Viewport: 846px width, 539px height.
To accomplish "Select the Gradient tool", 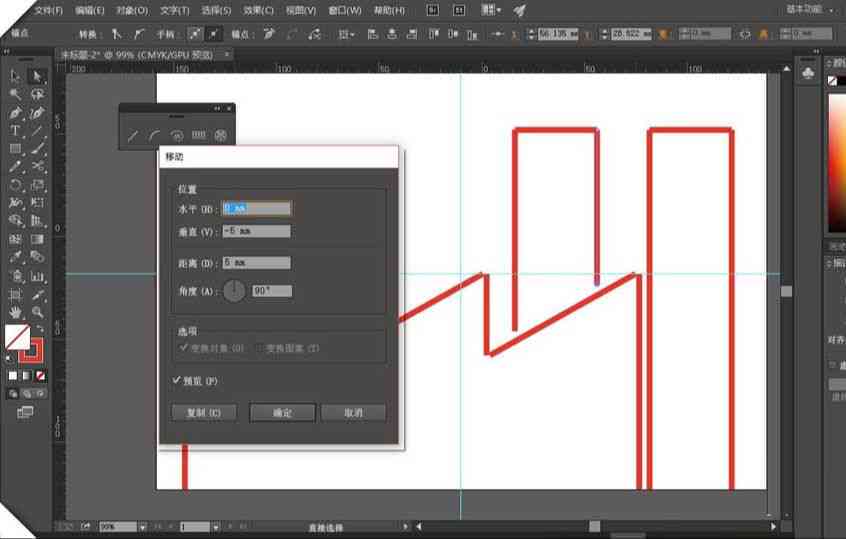I will click(37, 239).
